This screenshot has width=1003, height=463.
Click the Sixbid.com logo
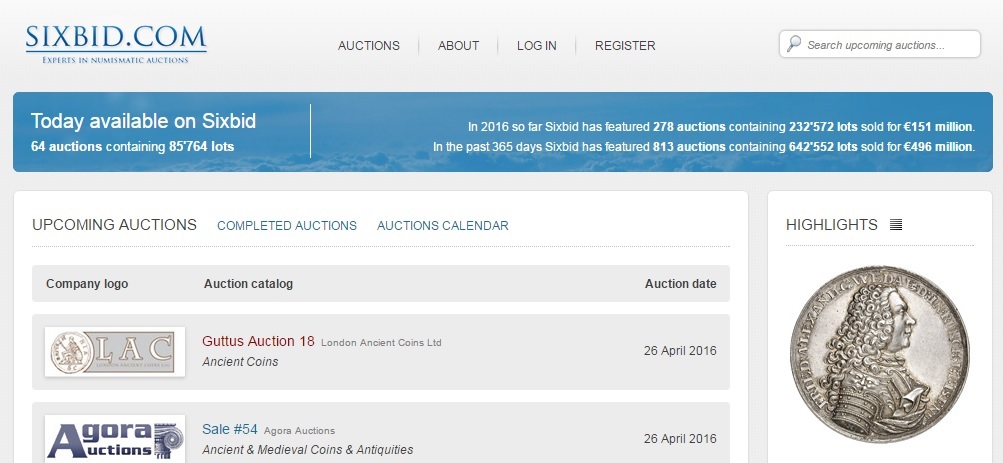pyautogui.click(x=116, y=44)
